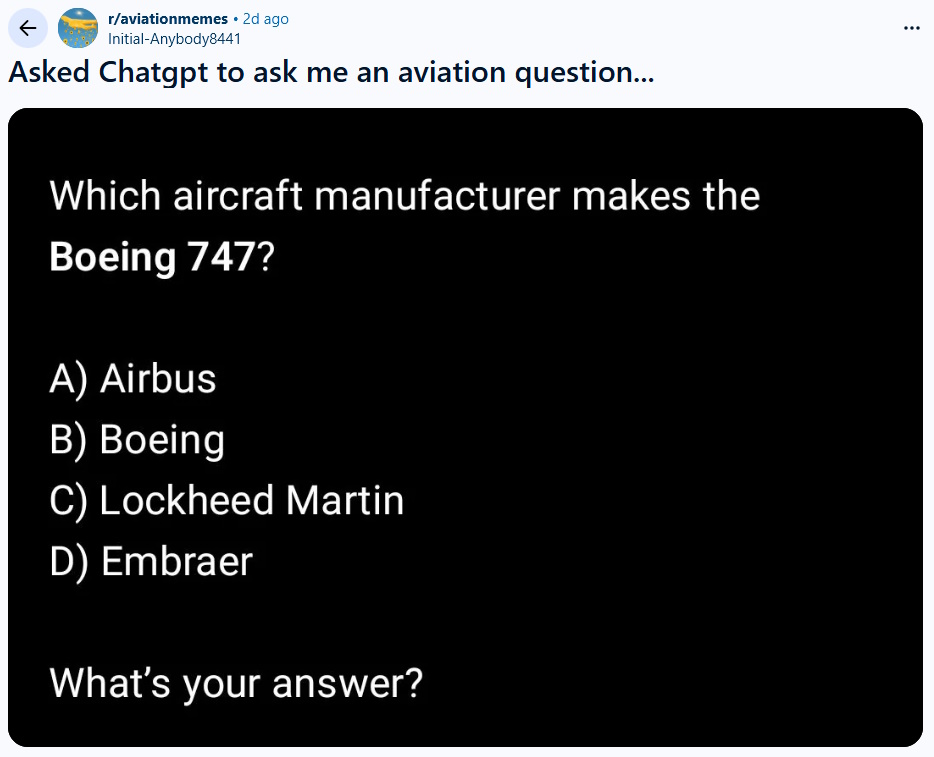934x757 pixels.
Task: Click the word 'aircraft' in the question
Action: 238,196
